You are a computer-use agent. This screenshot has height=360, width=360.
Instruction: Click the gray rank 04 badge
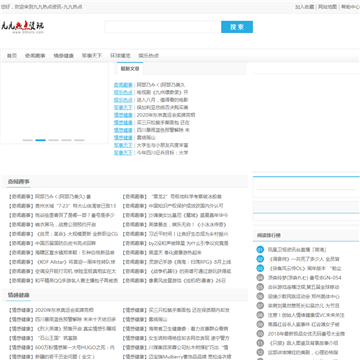[260, 277]
